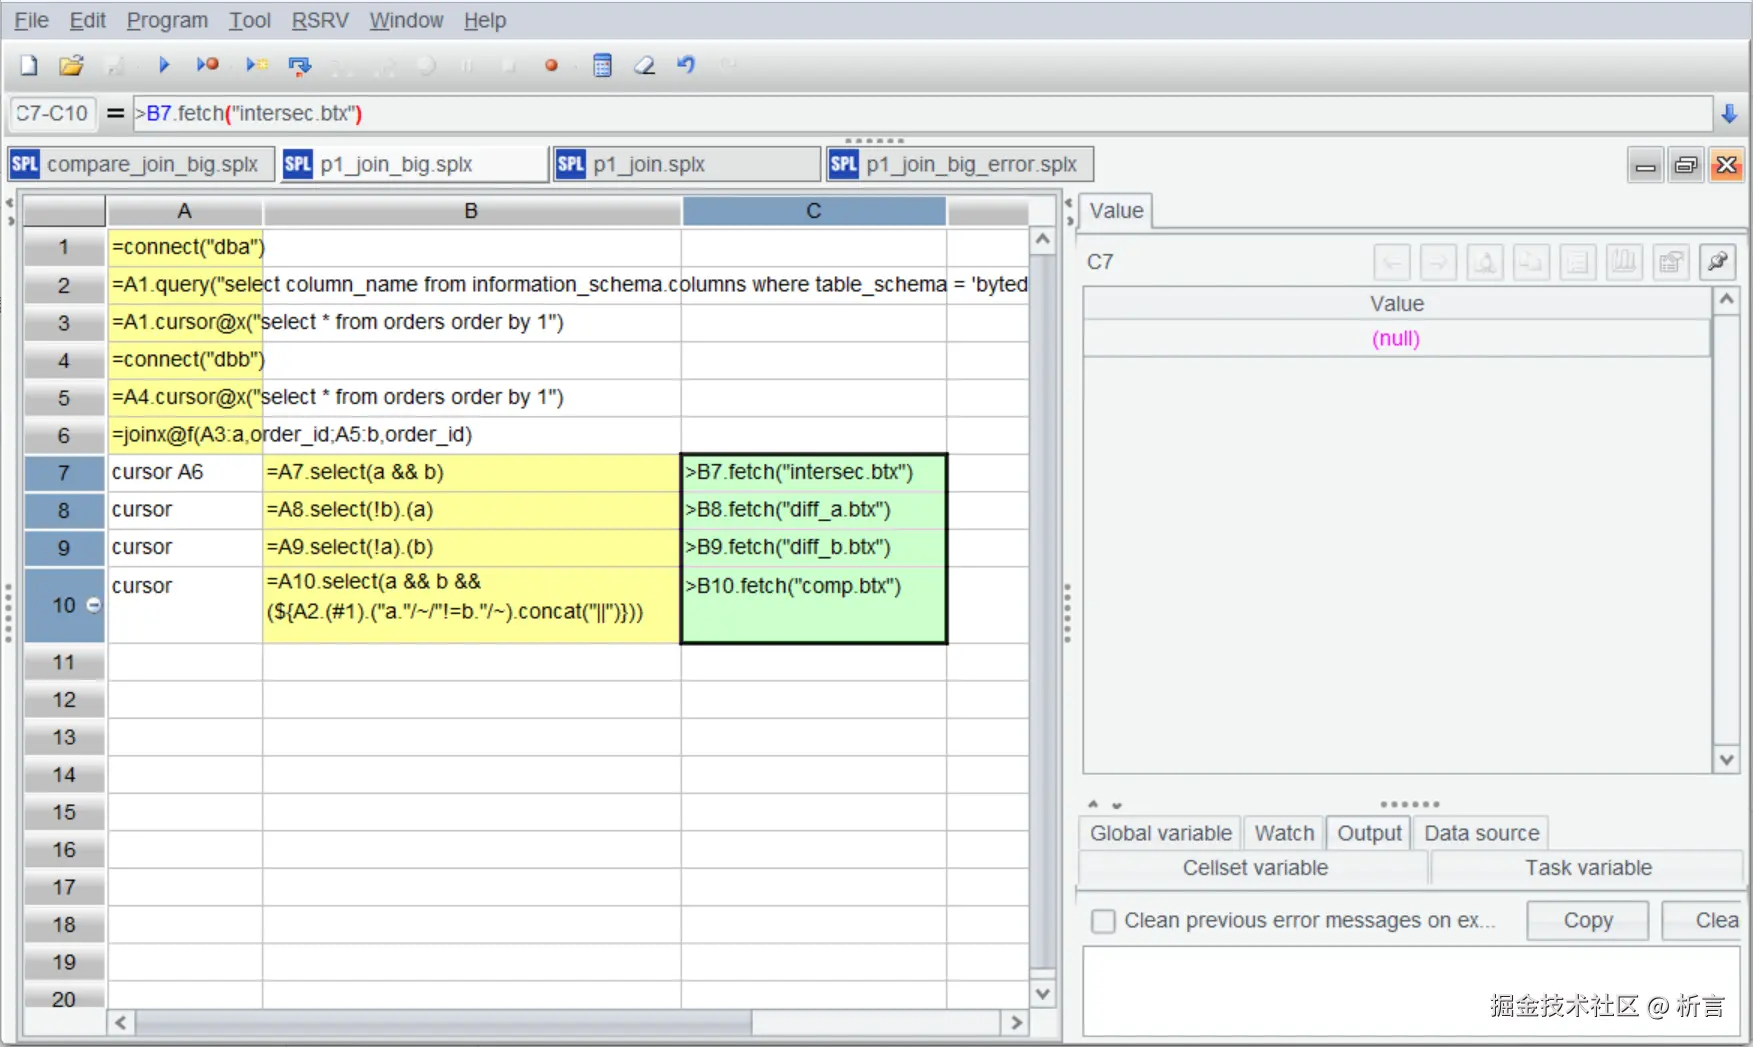
Task: Switch to the p1_join.splx tab
Action: pos(687,164)
